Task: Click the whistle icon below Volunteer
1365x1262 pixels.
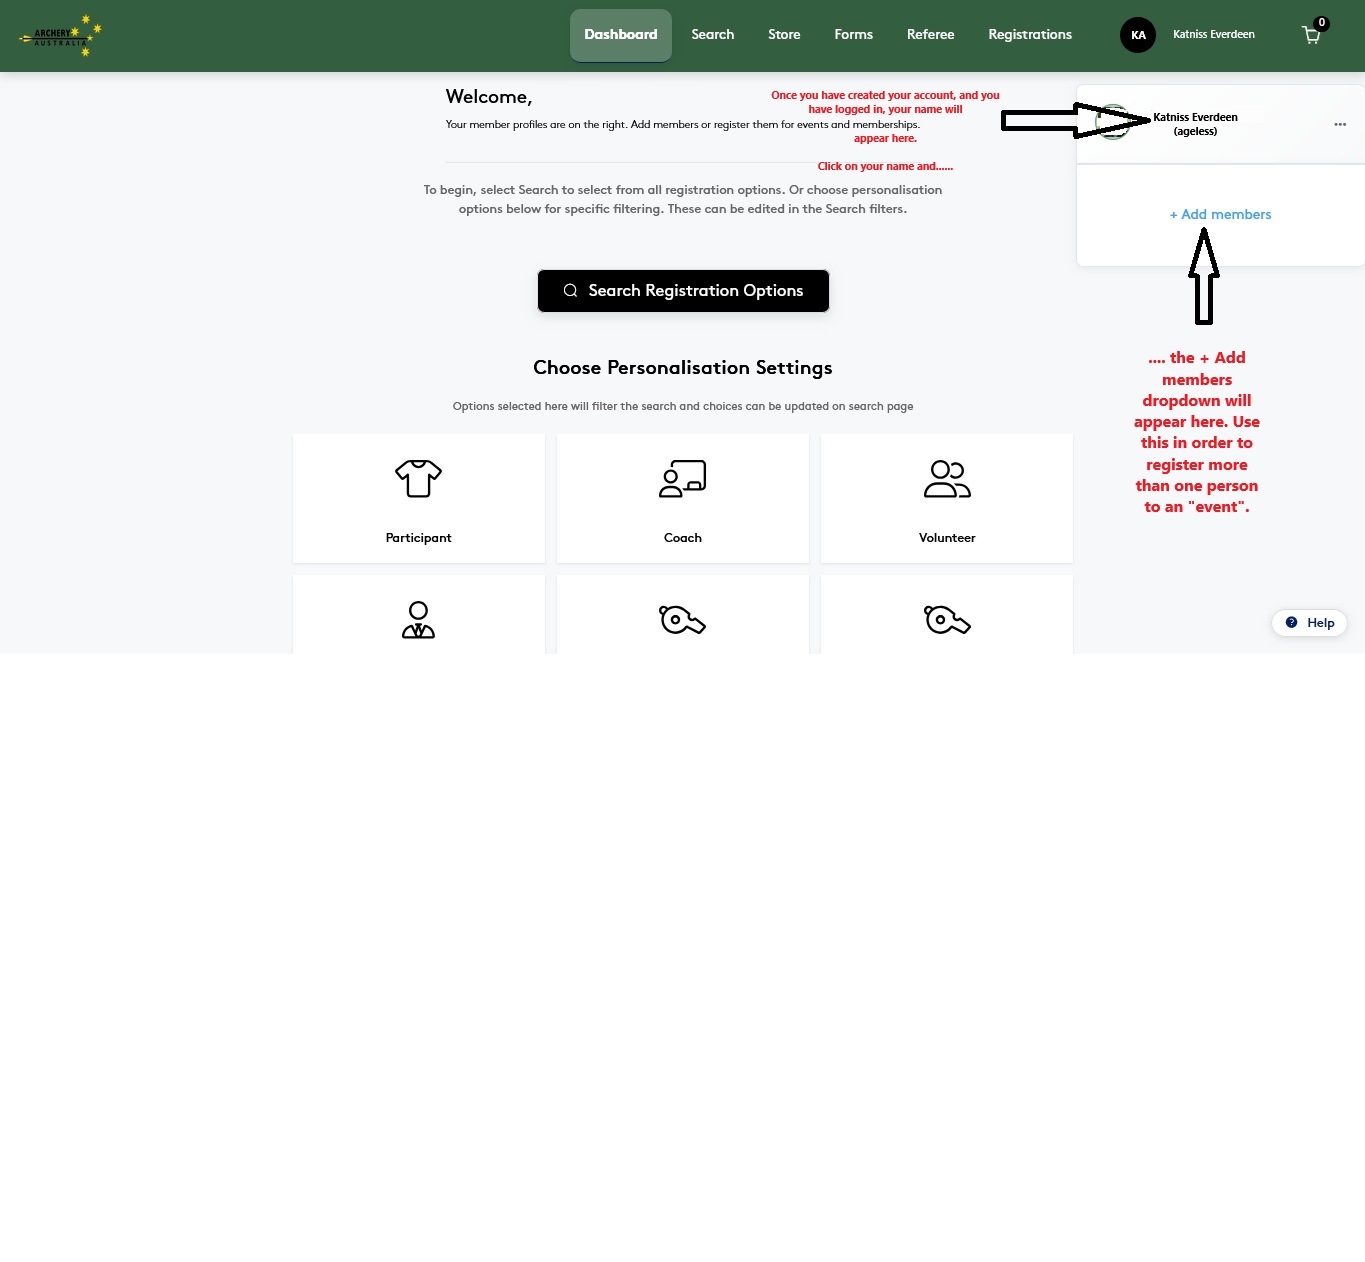Action: 946,619
